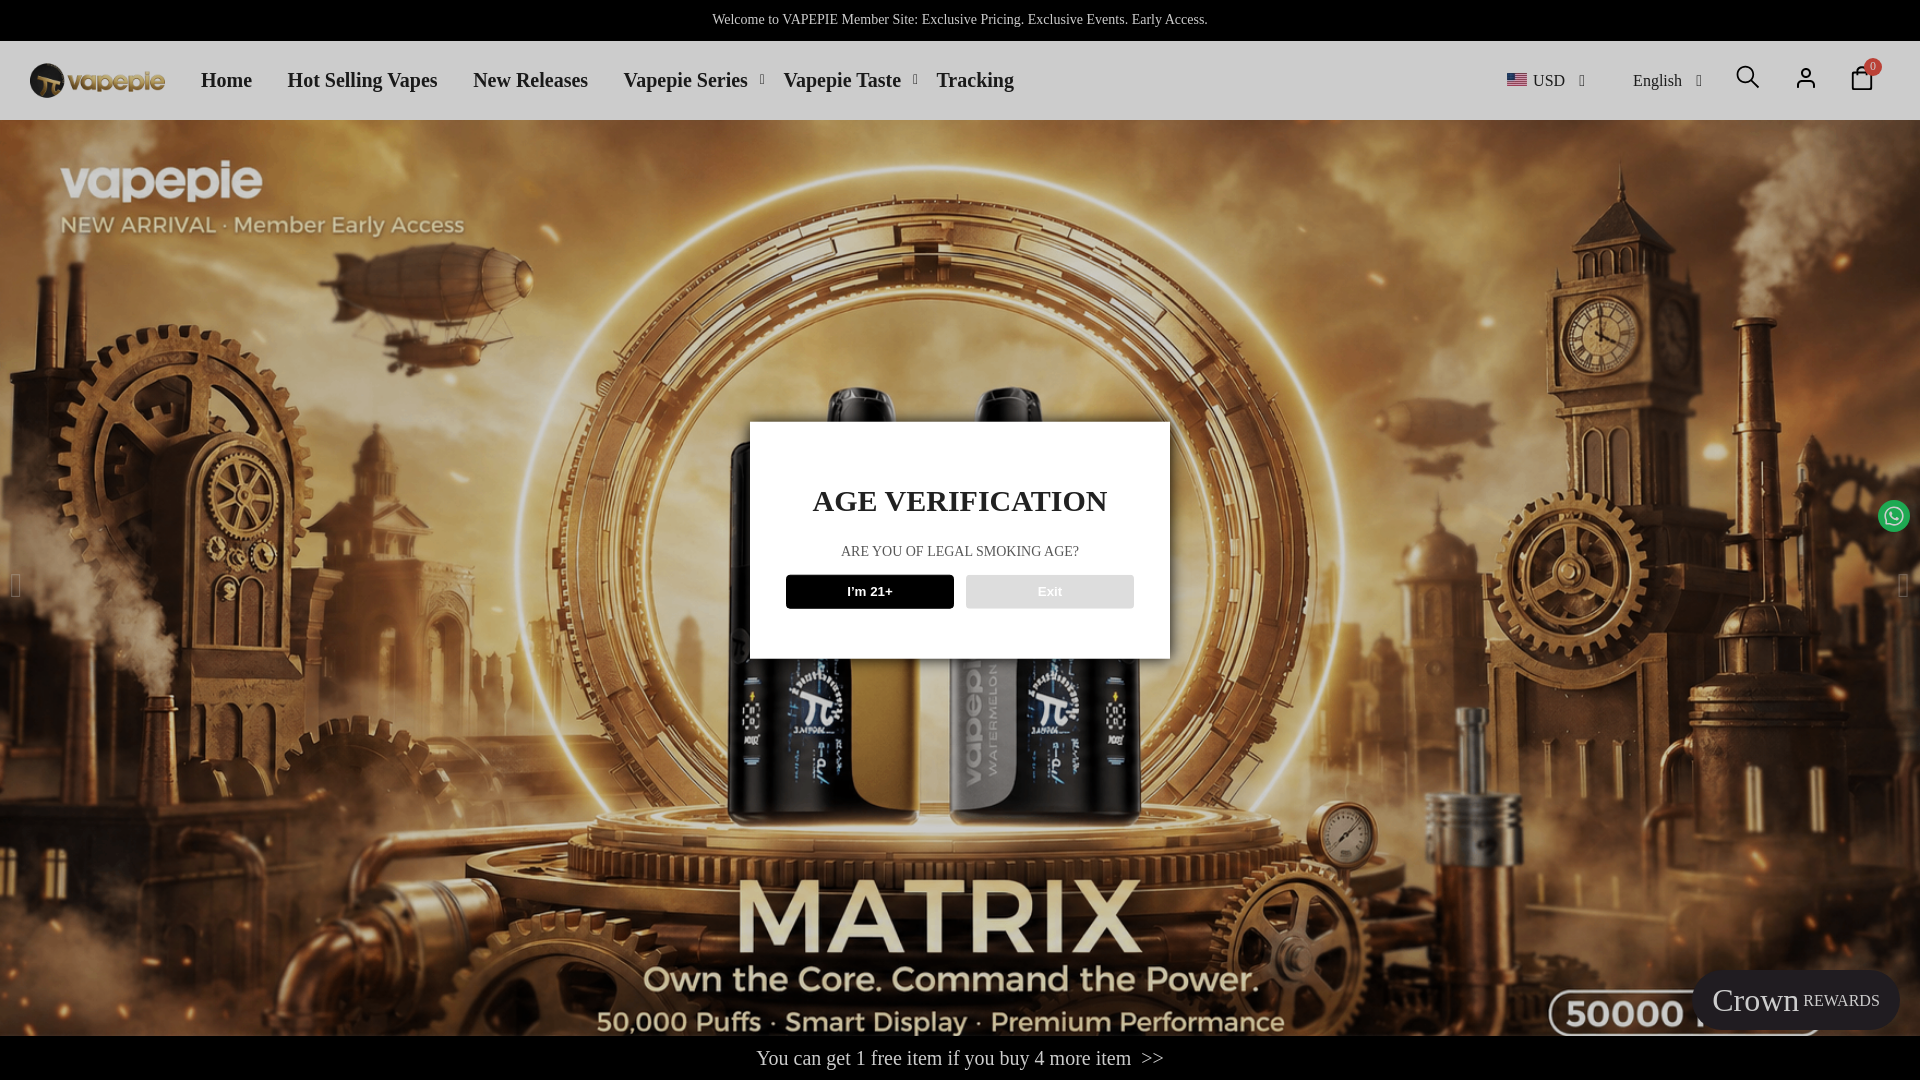This screenshot has height=1080, width=1920.
Task: Open the shopping cart bag icon
Action: (x=1861, y=79)
